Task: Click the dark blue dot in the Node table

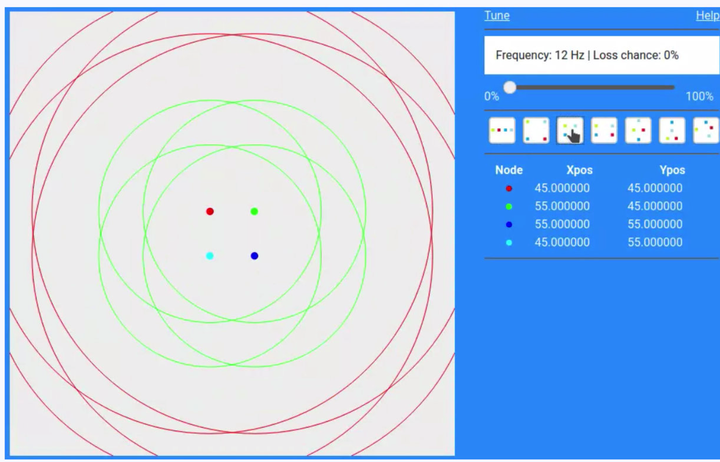Action: (x=509, y=225)
